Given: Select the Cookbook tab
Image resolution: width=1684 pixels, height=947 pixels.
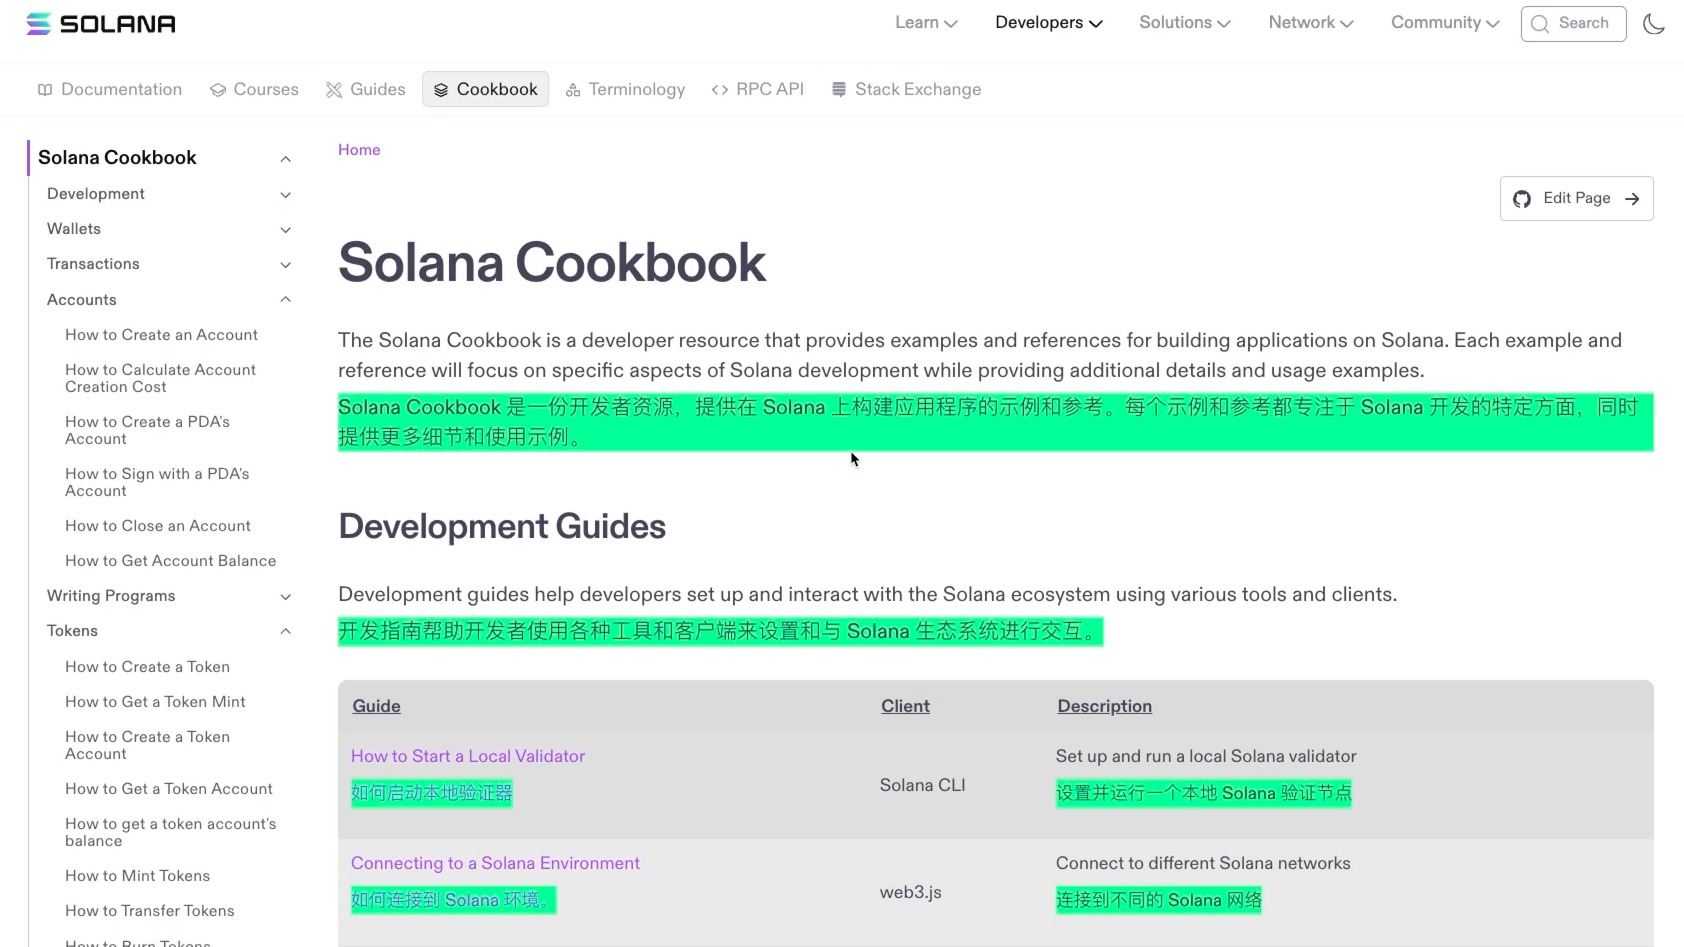Looking at the screenshot, I should (485, 89).
